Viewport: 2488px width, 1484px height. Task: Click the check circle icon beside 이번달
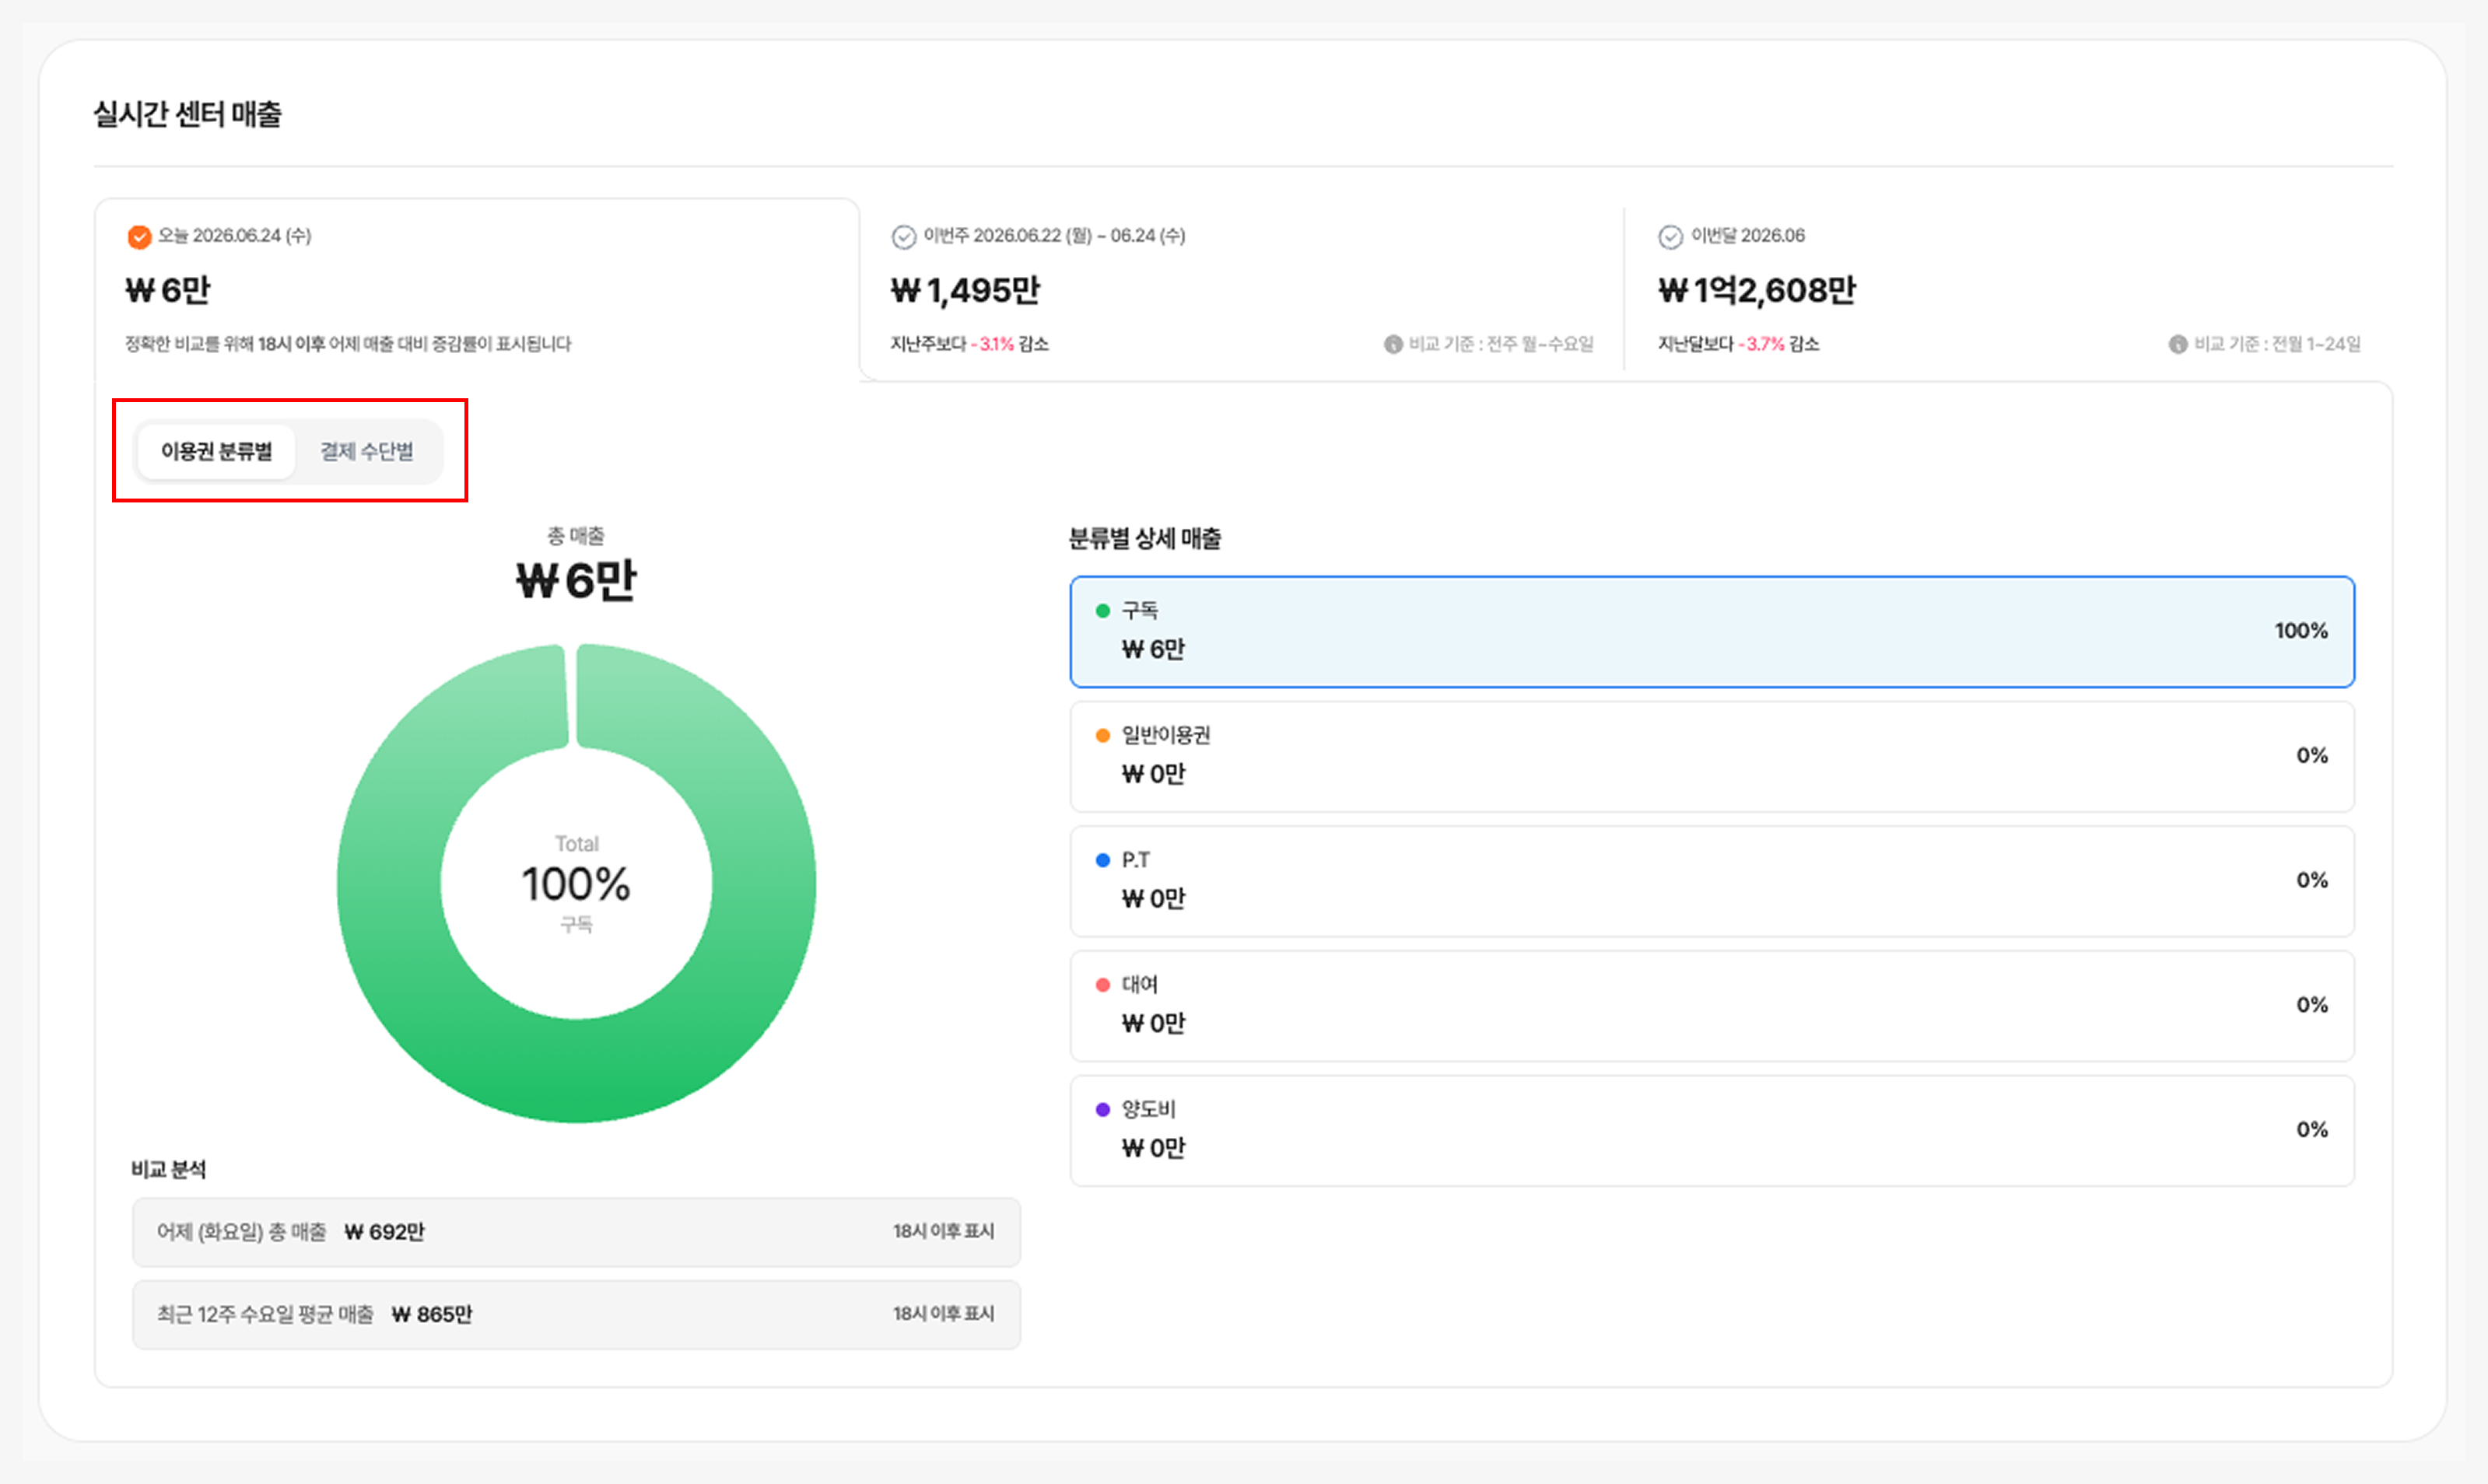1671,237
